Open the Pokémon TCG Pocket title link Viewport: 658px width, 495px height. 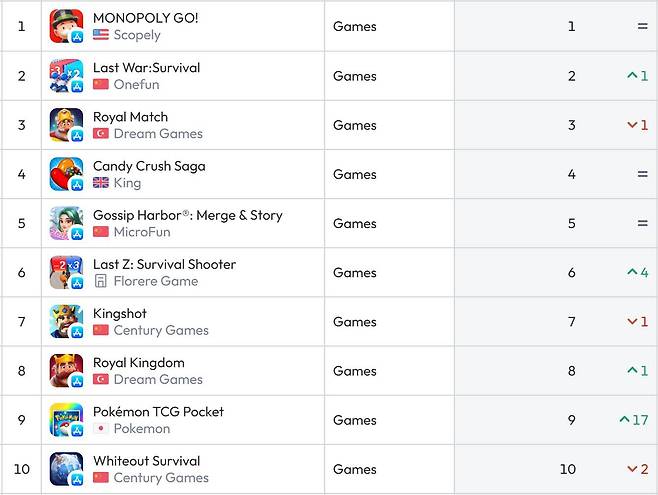pyautogui.click(x=158, y=412)
